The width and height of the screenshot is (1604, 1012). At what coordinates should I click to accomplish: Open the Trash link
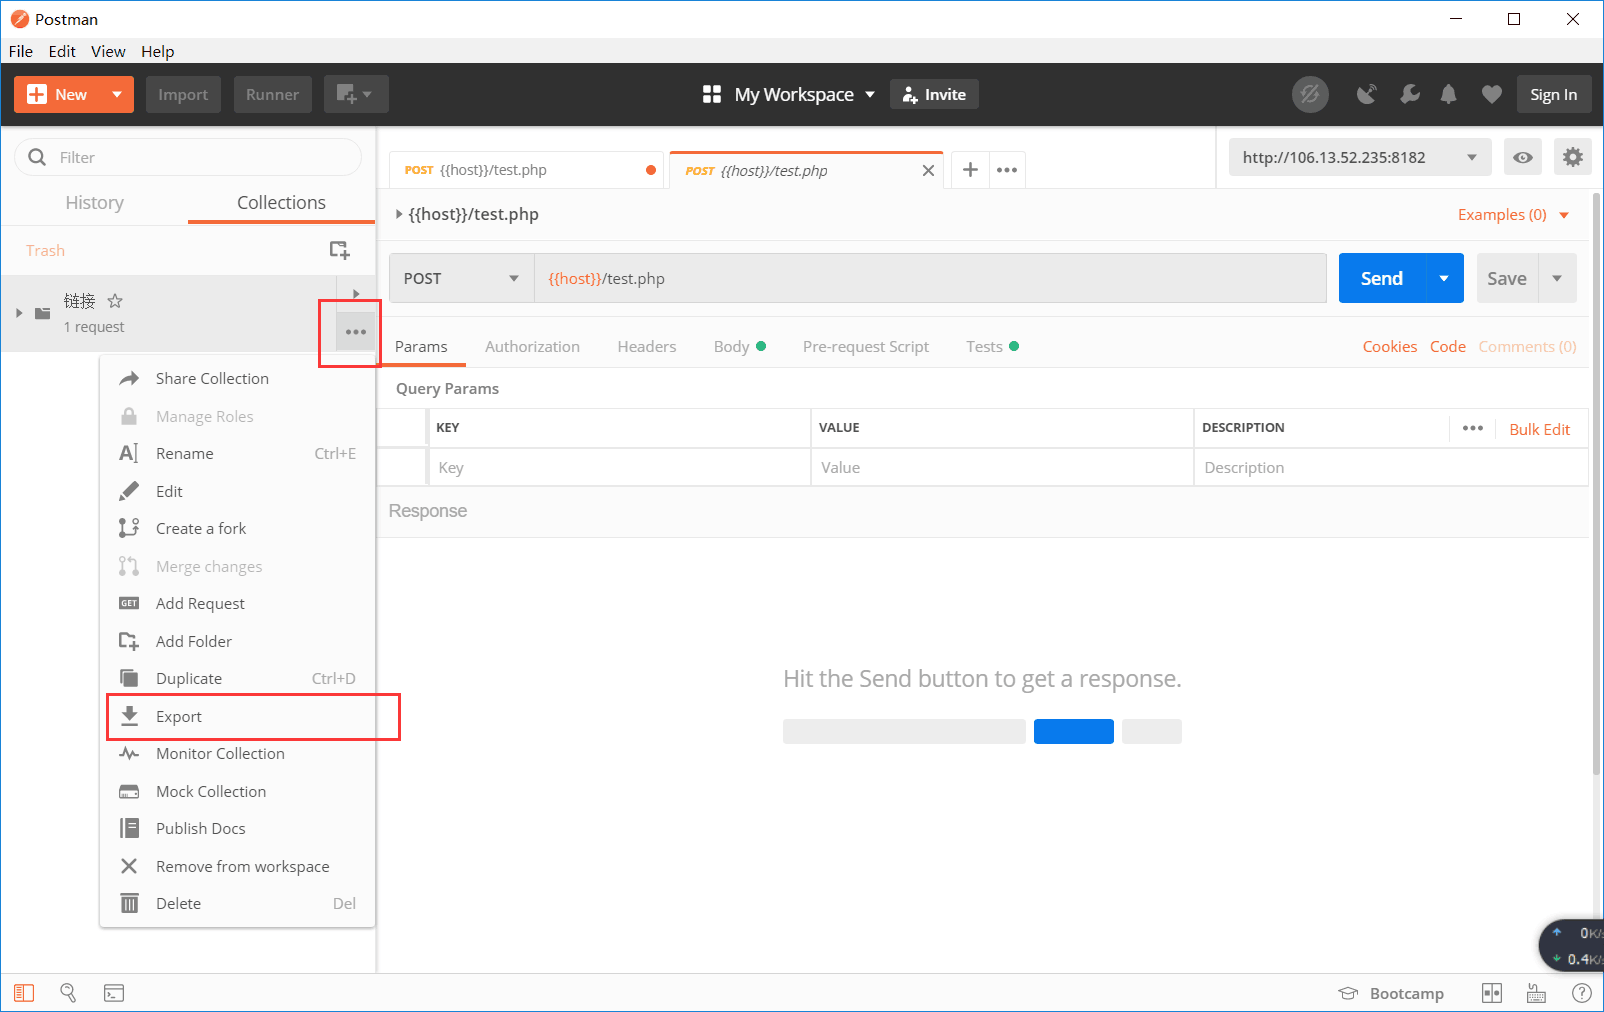[x=45, y=250]
